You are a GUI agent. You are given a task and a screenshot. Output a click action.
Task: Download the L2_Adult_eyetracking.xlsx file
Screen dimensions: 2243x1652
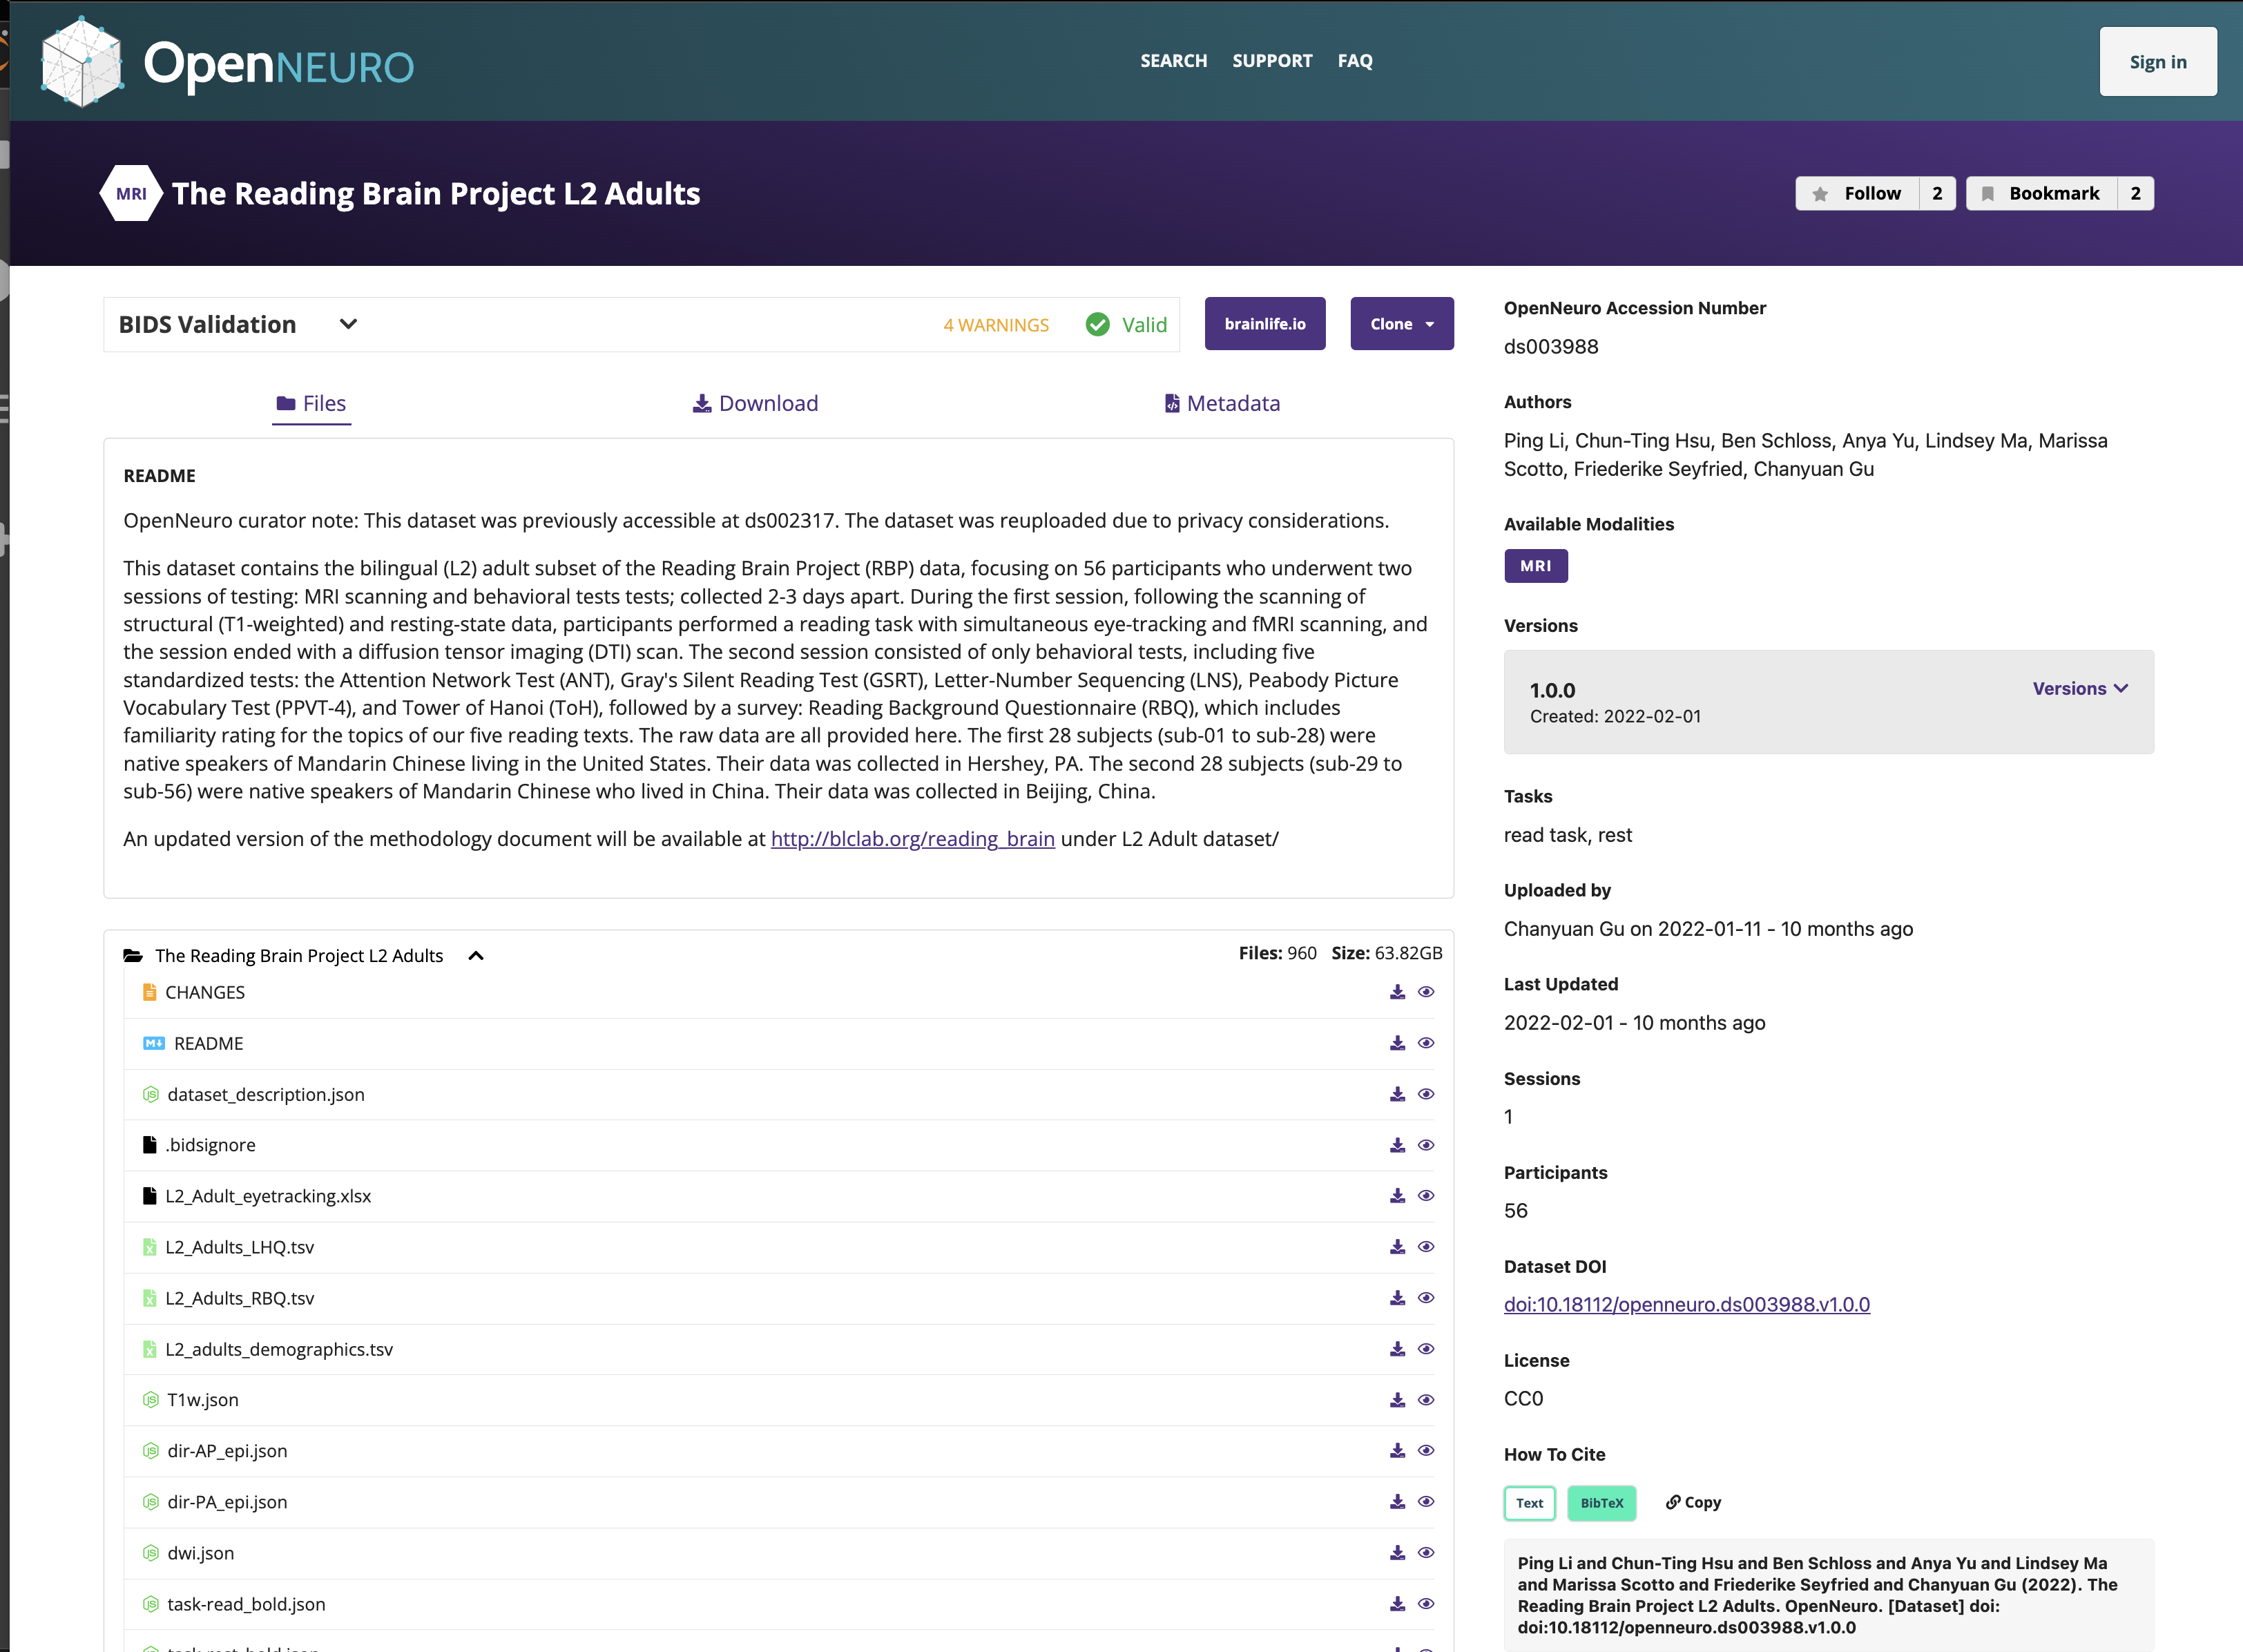tap(1397, 1196)
